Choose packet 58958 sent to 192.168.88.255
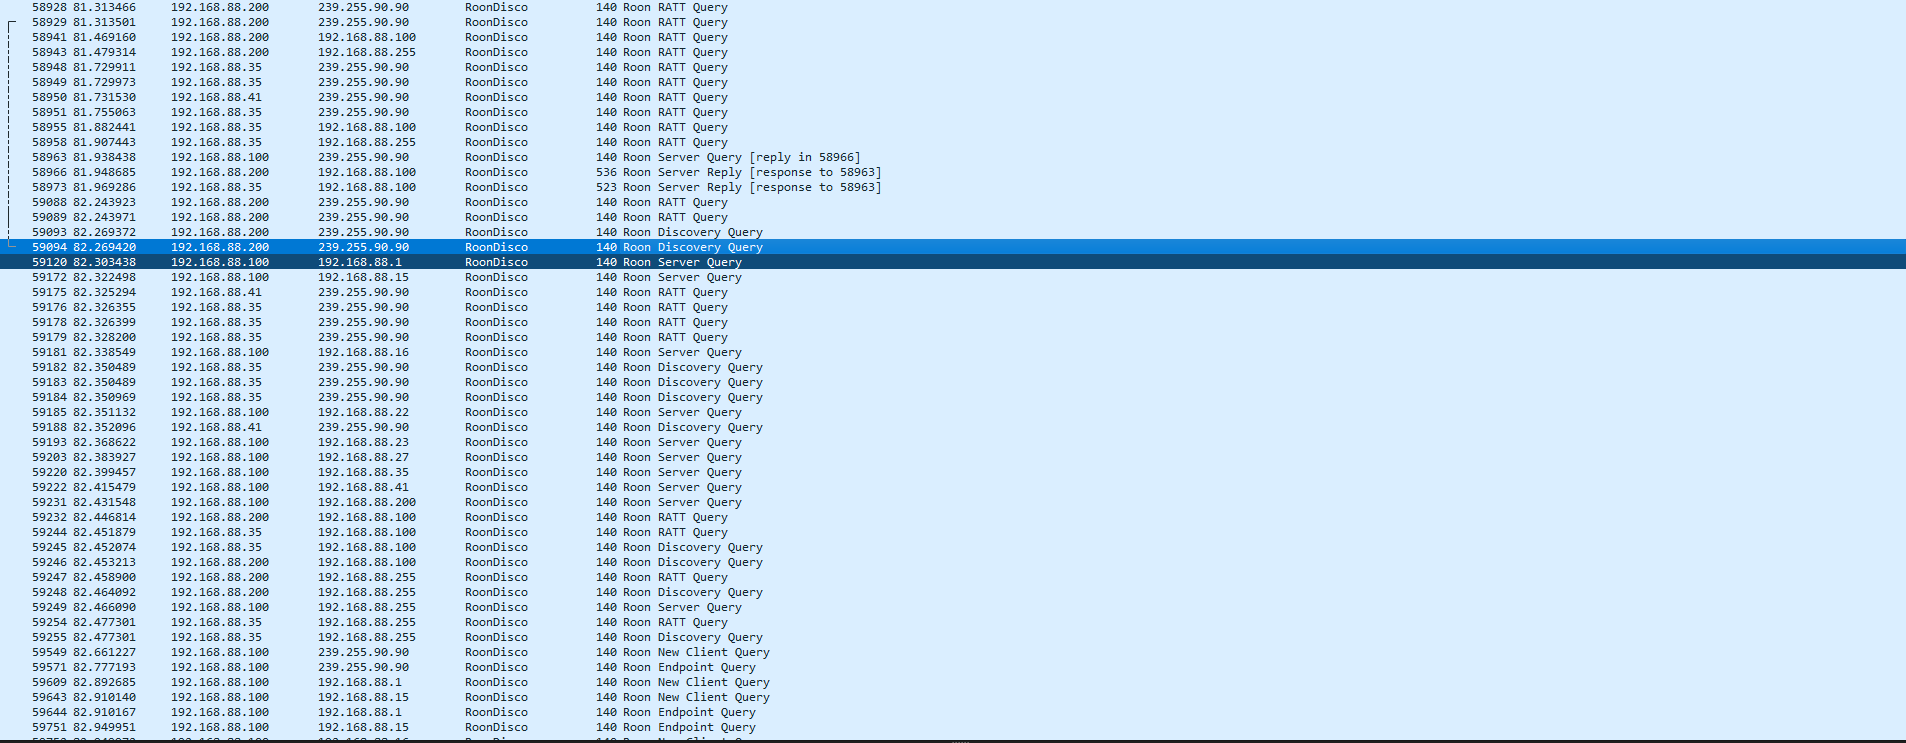 pos(953,142)
